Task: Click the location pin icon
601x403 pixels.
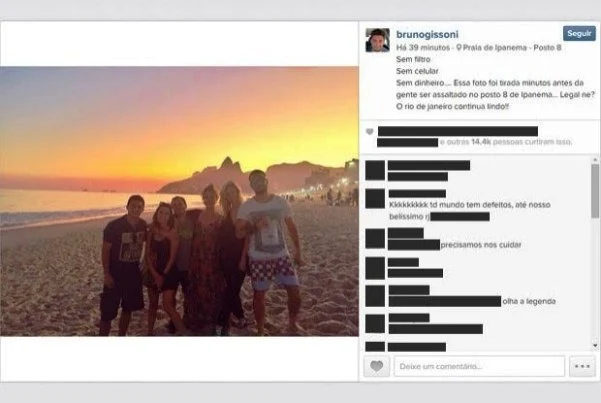Action: (x=459, y=48)
